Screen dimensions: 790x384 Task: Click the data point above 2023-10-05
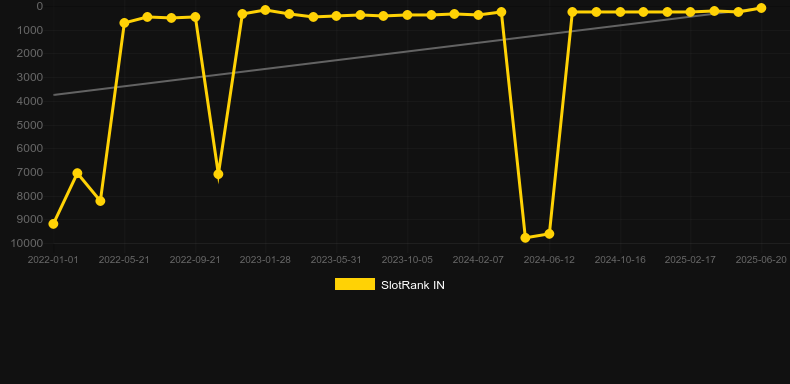click(x=407, y=15)
